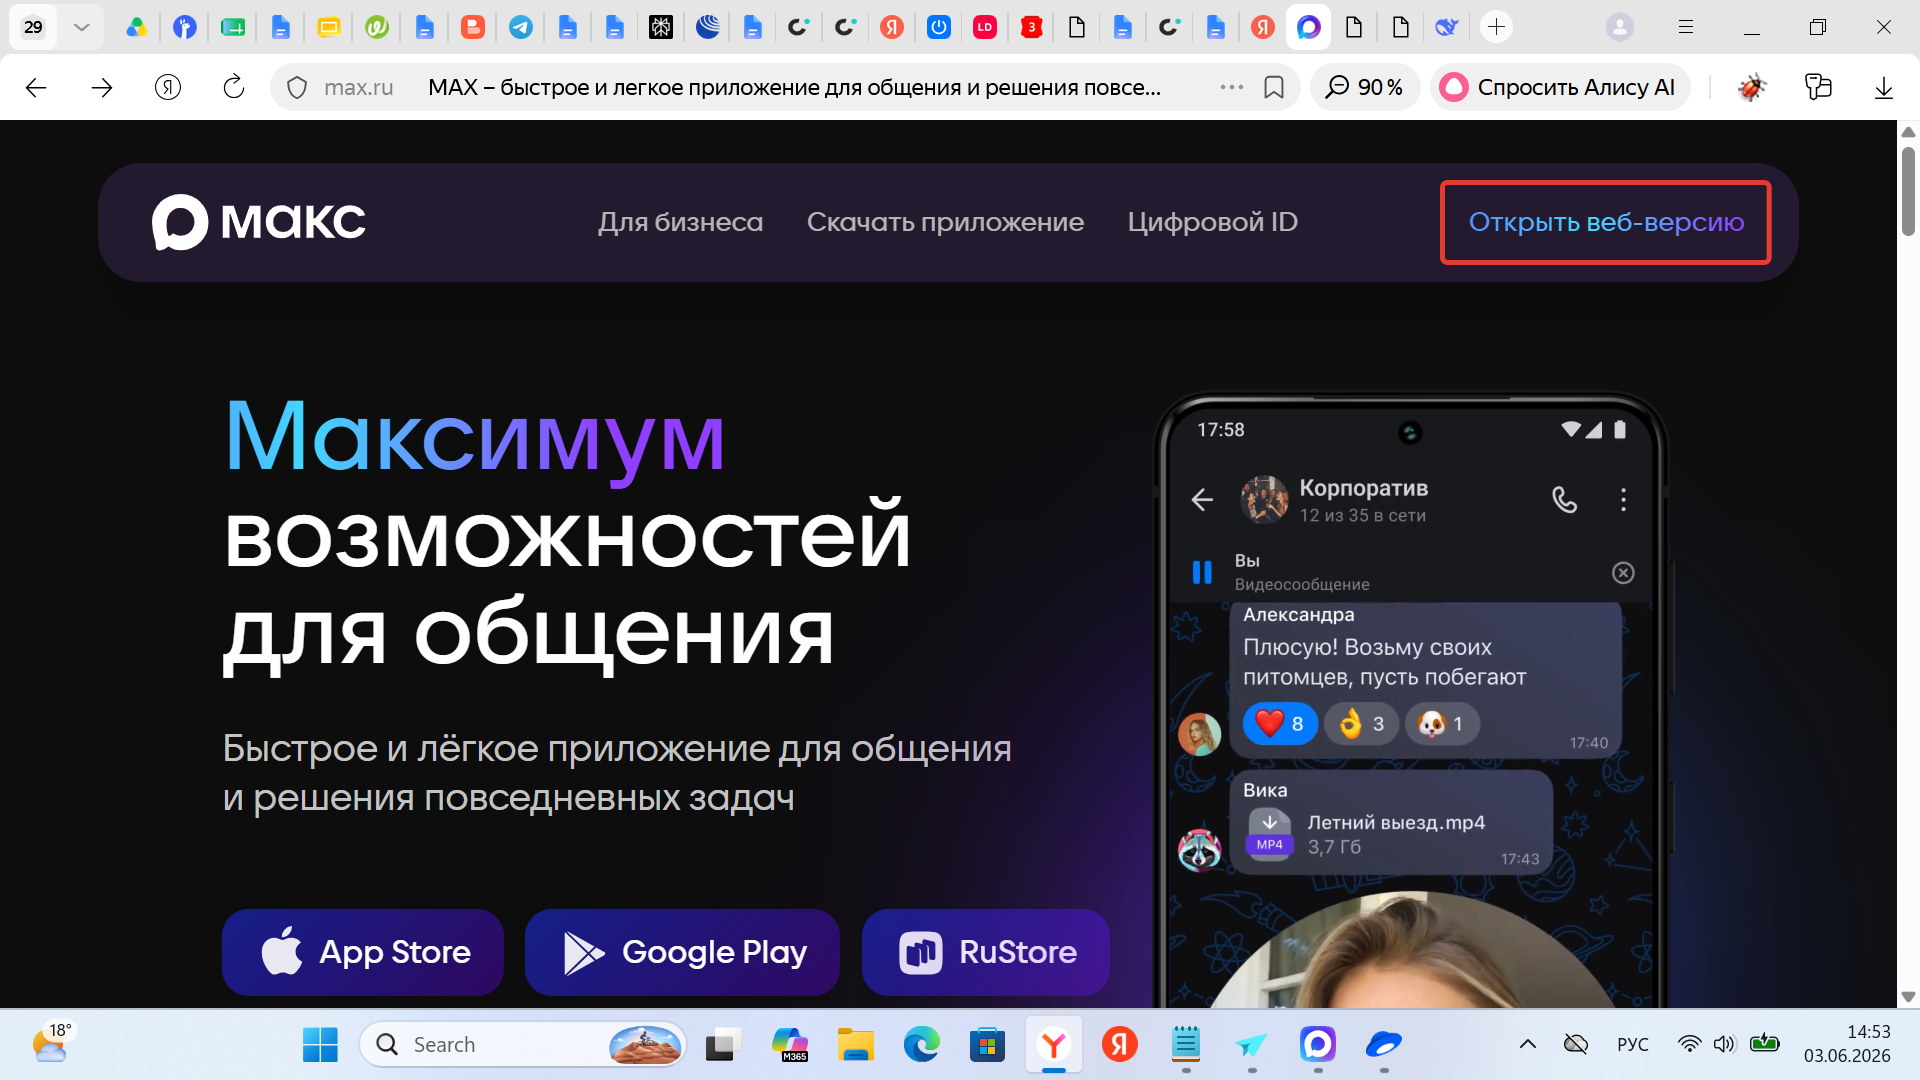Launch Microsoft 365 Copilot from taskbar
The image size is (1920, 1080).
pos(789,1045)
